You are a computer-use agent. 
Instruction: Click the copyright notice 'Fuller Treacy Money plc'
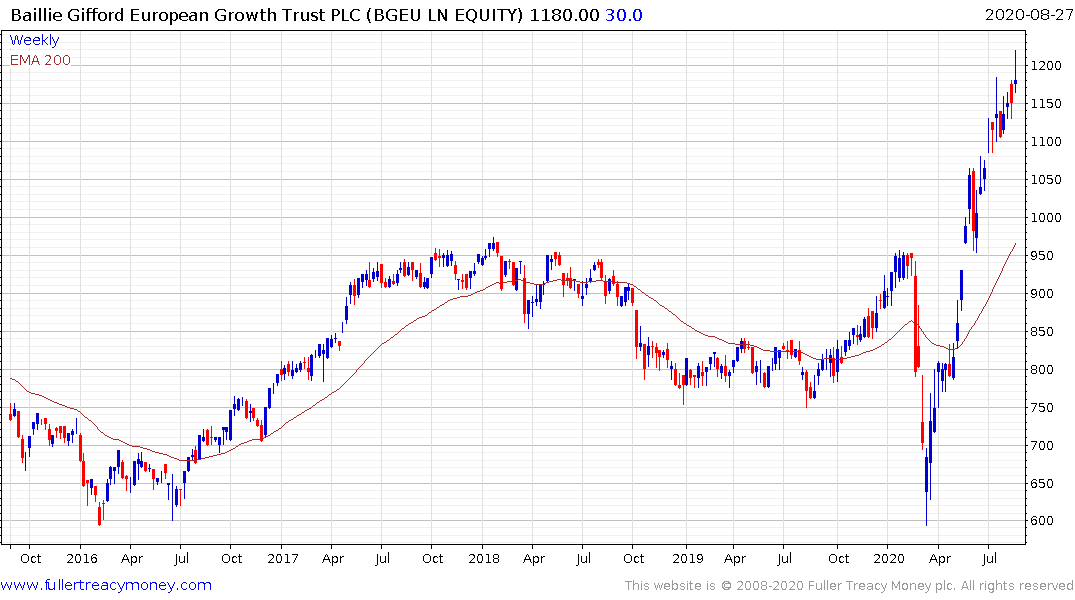(x=882, y=586)
